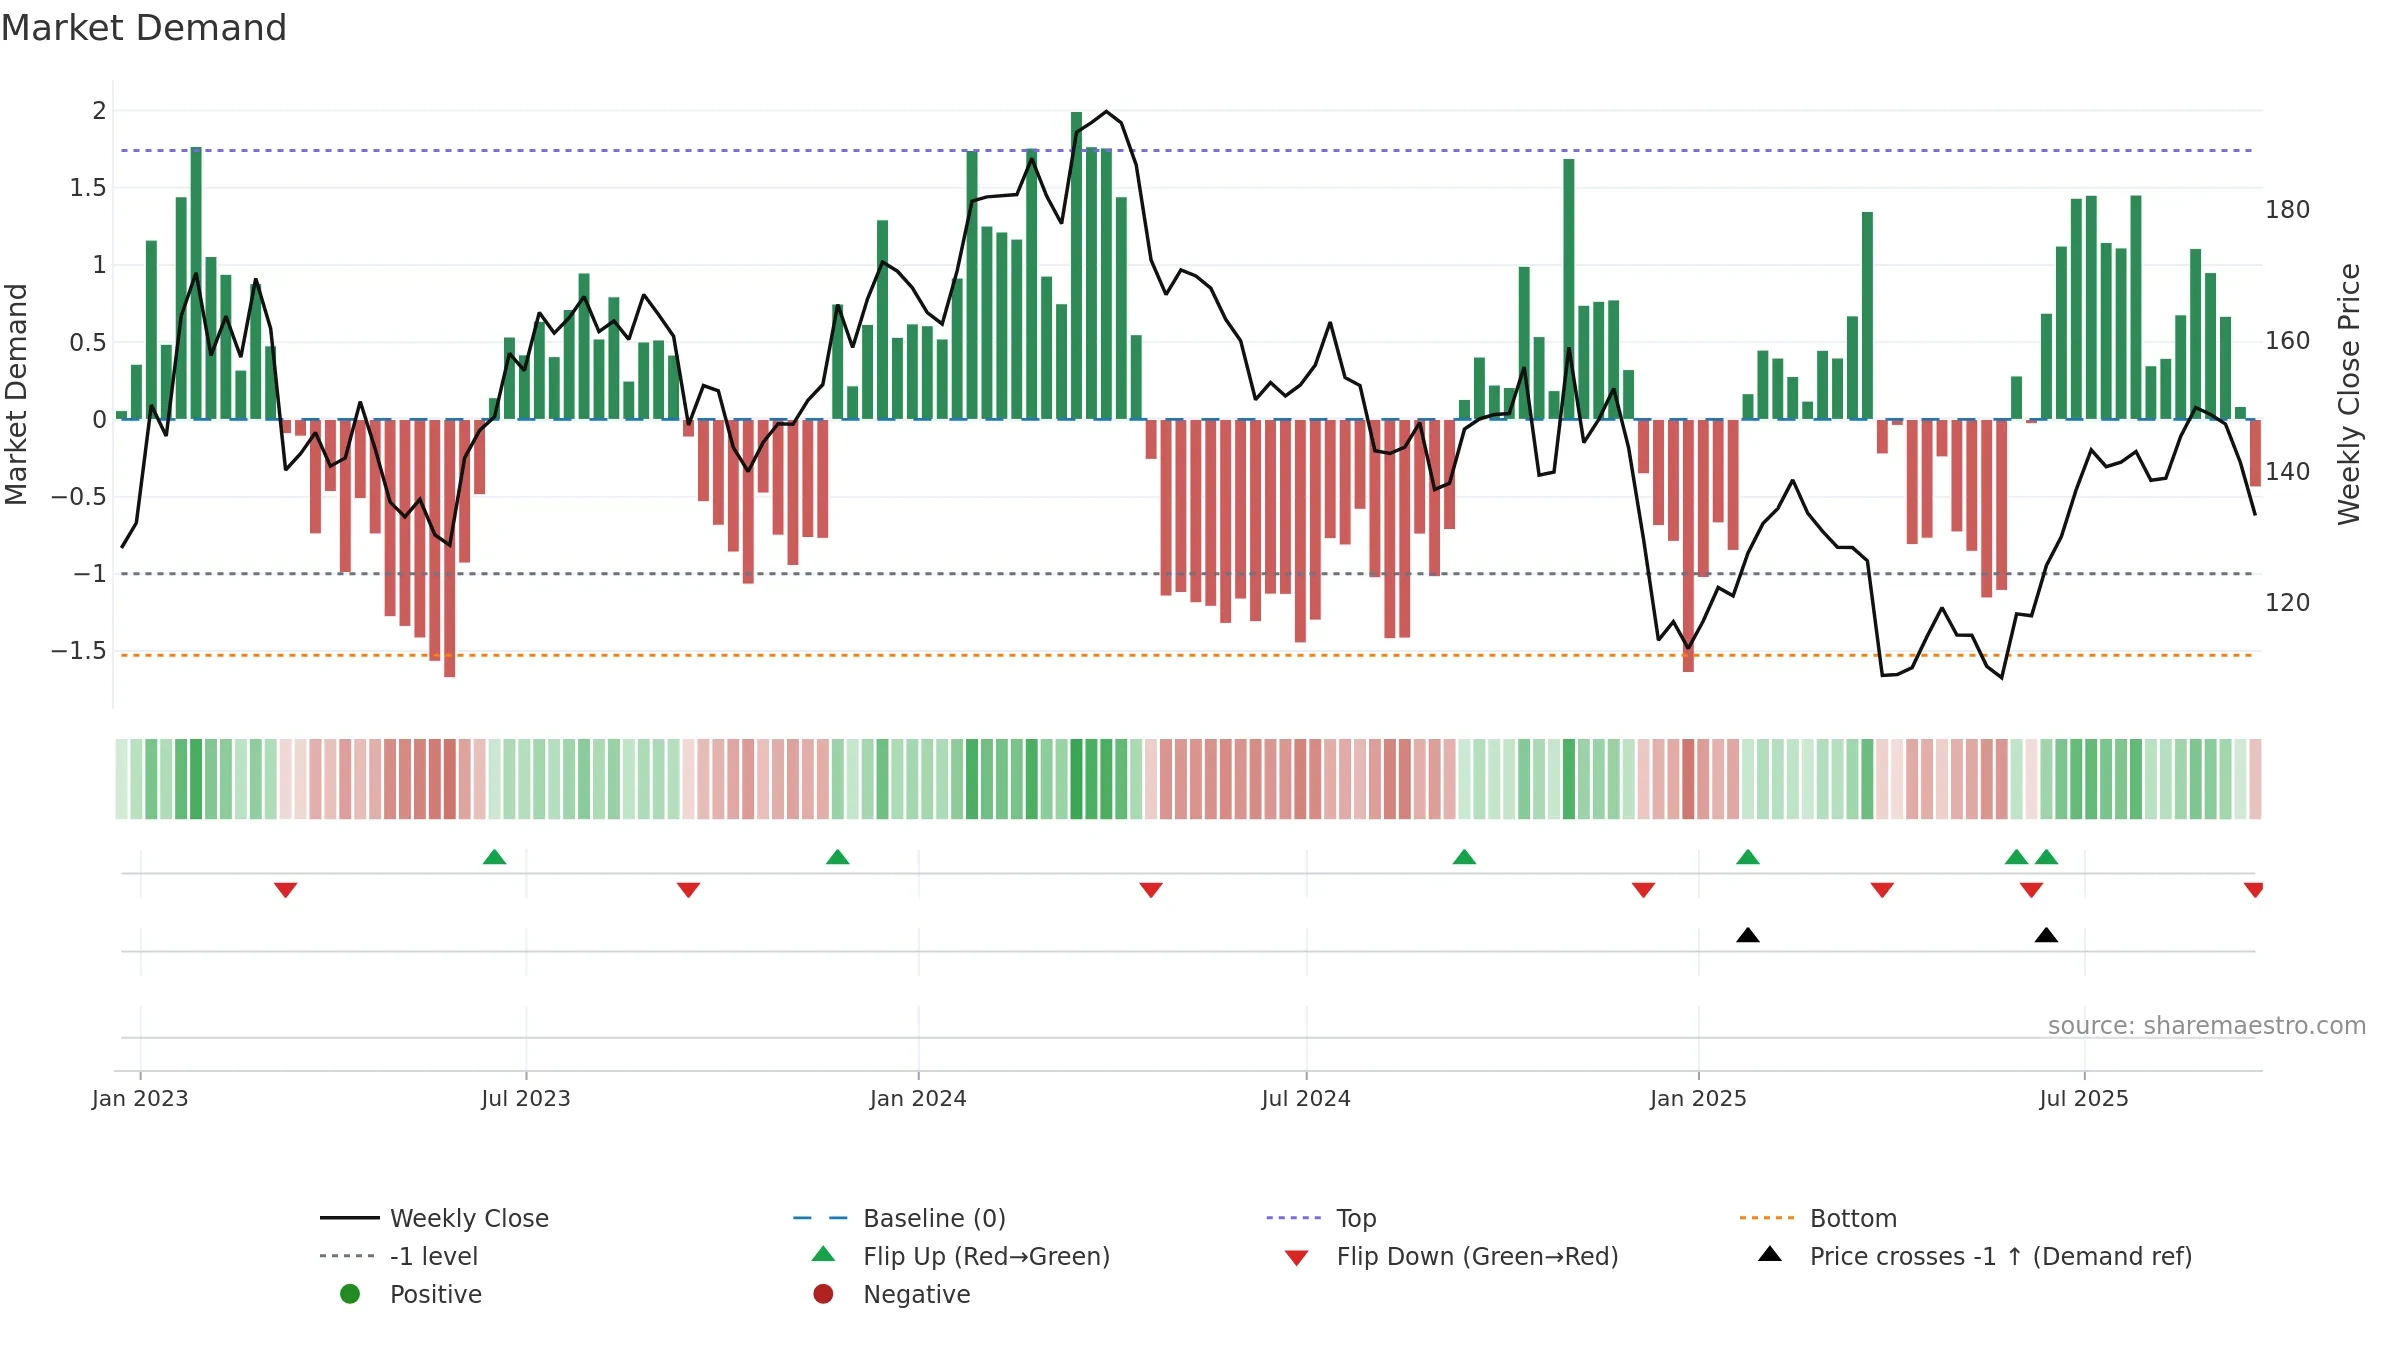This screenshot has width=2400, height=1350.
Task: Click the source: sharemaestro.com text
Action: (2207, 1026)
